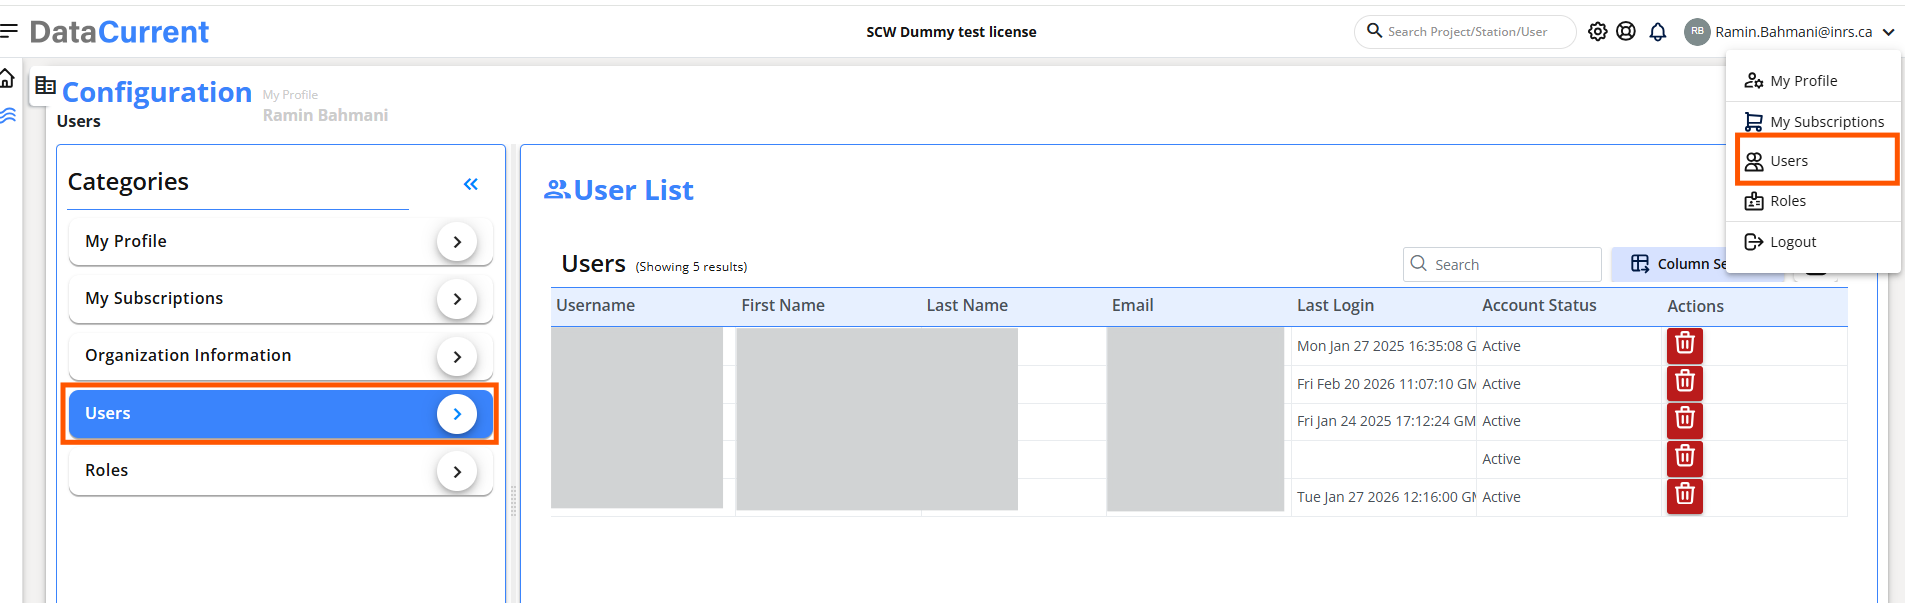
Task: Expand the My Subscriptions category arrow
Action: (457, 299)
